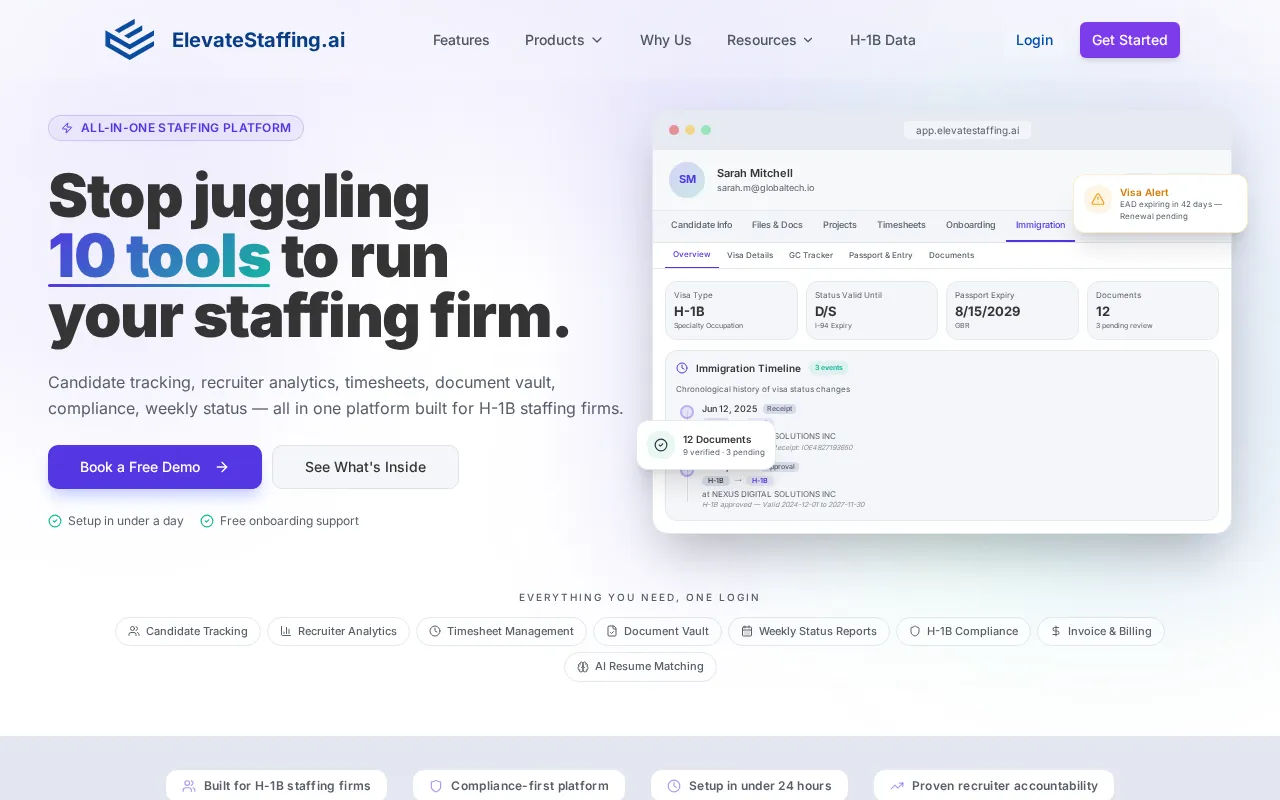Switch to the Projects tab
This screenshot has width=1280, height=800.
point(840,225)
